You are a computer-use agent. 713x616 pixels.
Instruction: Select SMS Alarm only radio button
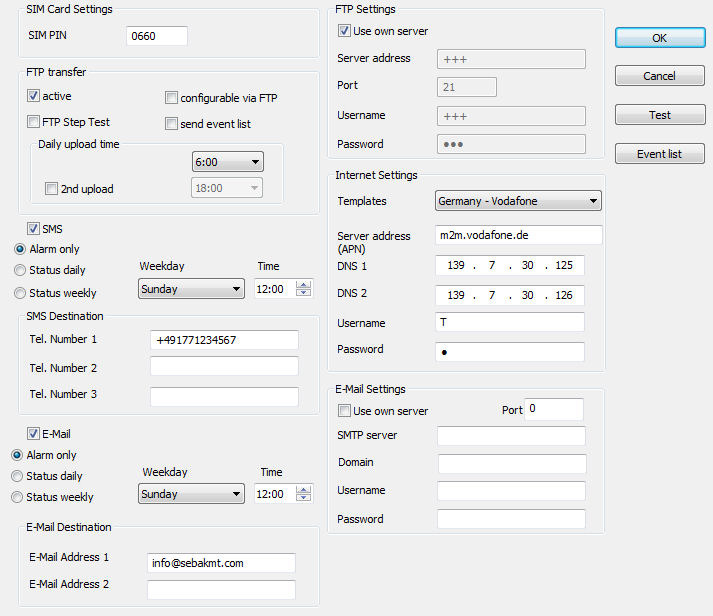coord(20,249)
